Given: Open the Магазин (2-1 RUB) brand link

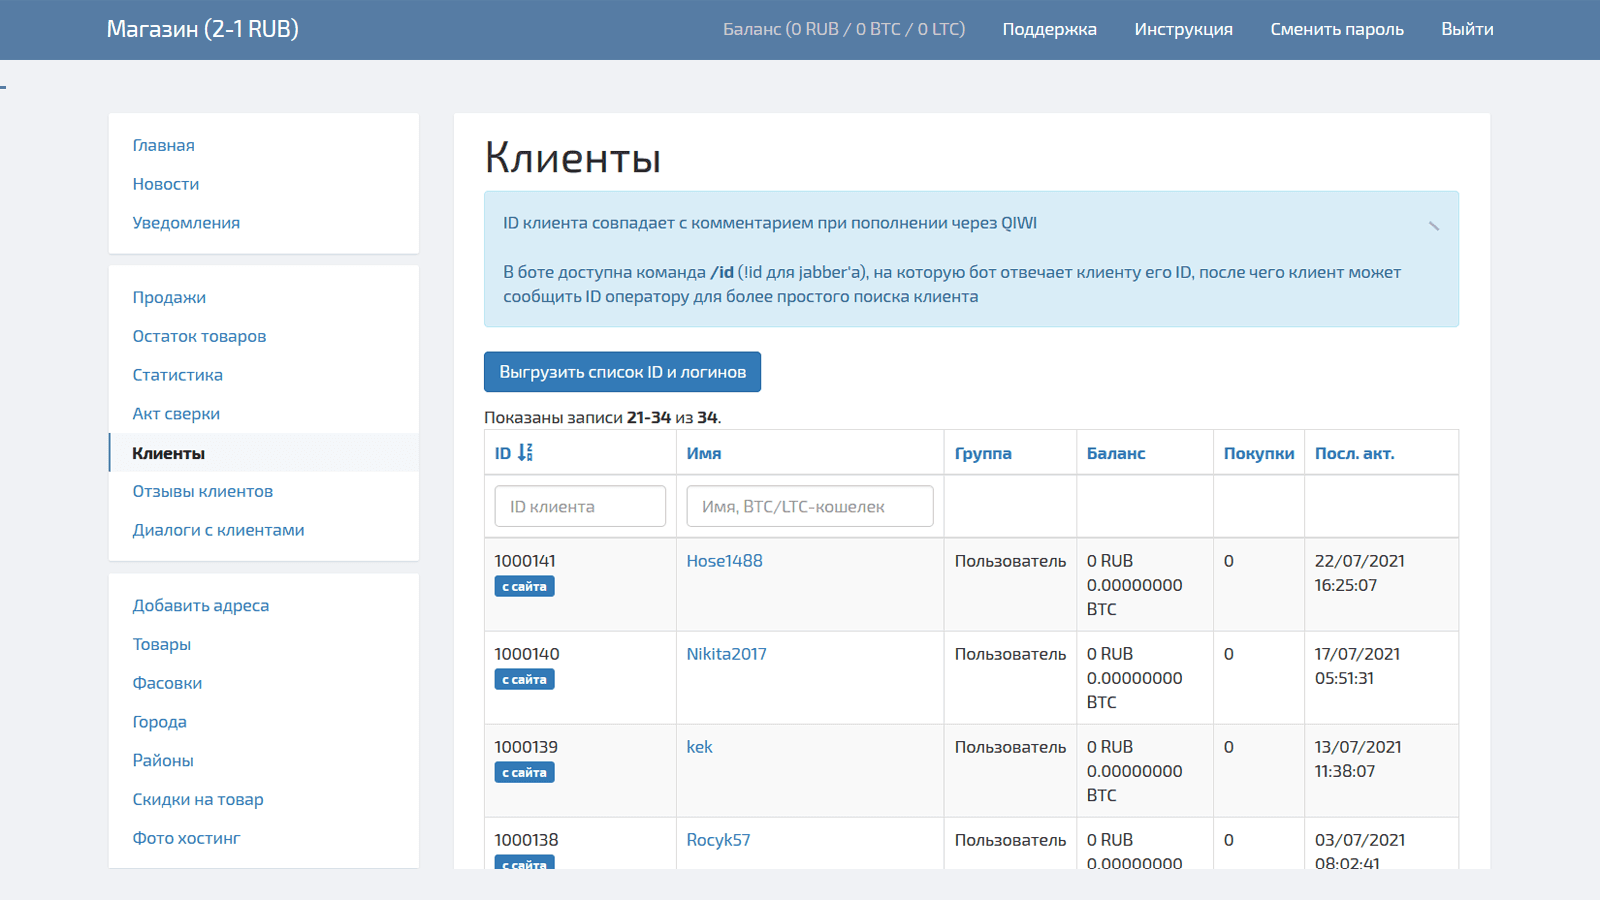Looking at the screenshot, I should click(x=203, y=29).
